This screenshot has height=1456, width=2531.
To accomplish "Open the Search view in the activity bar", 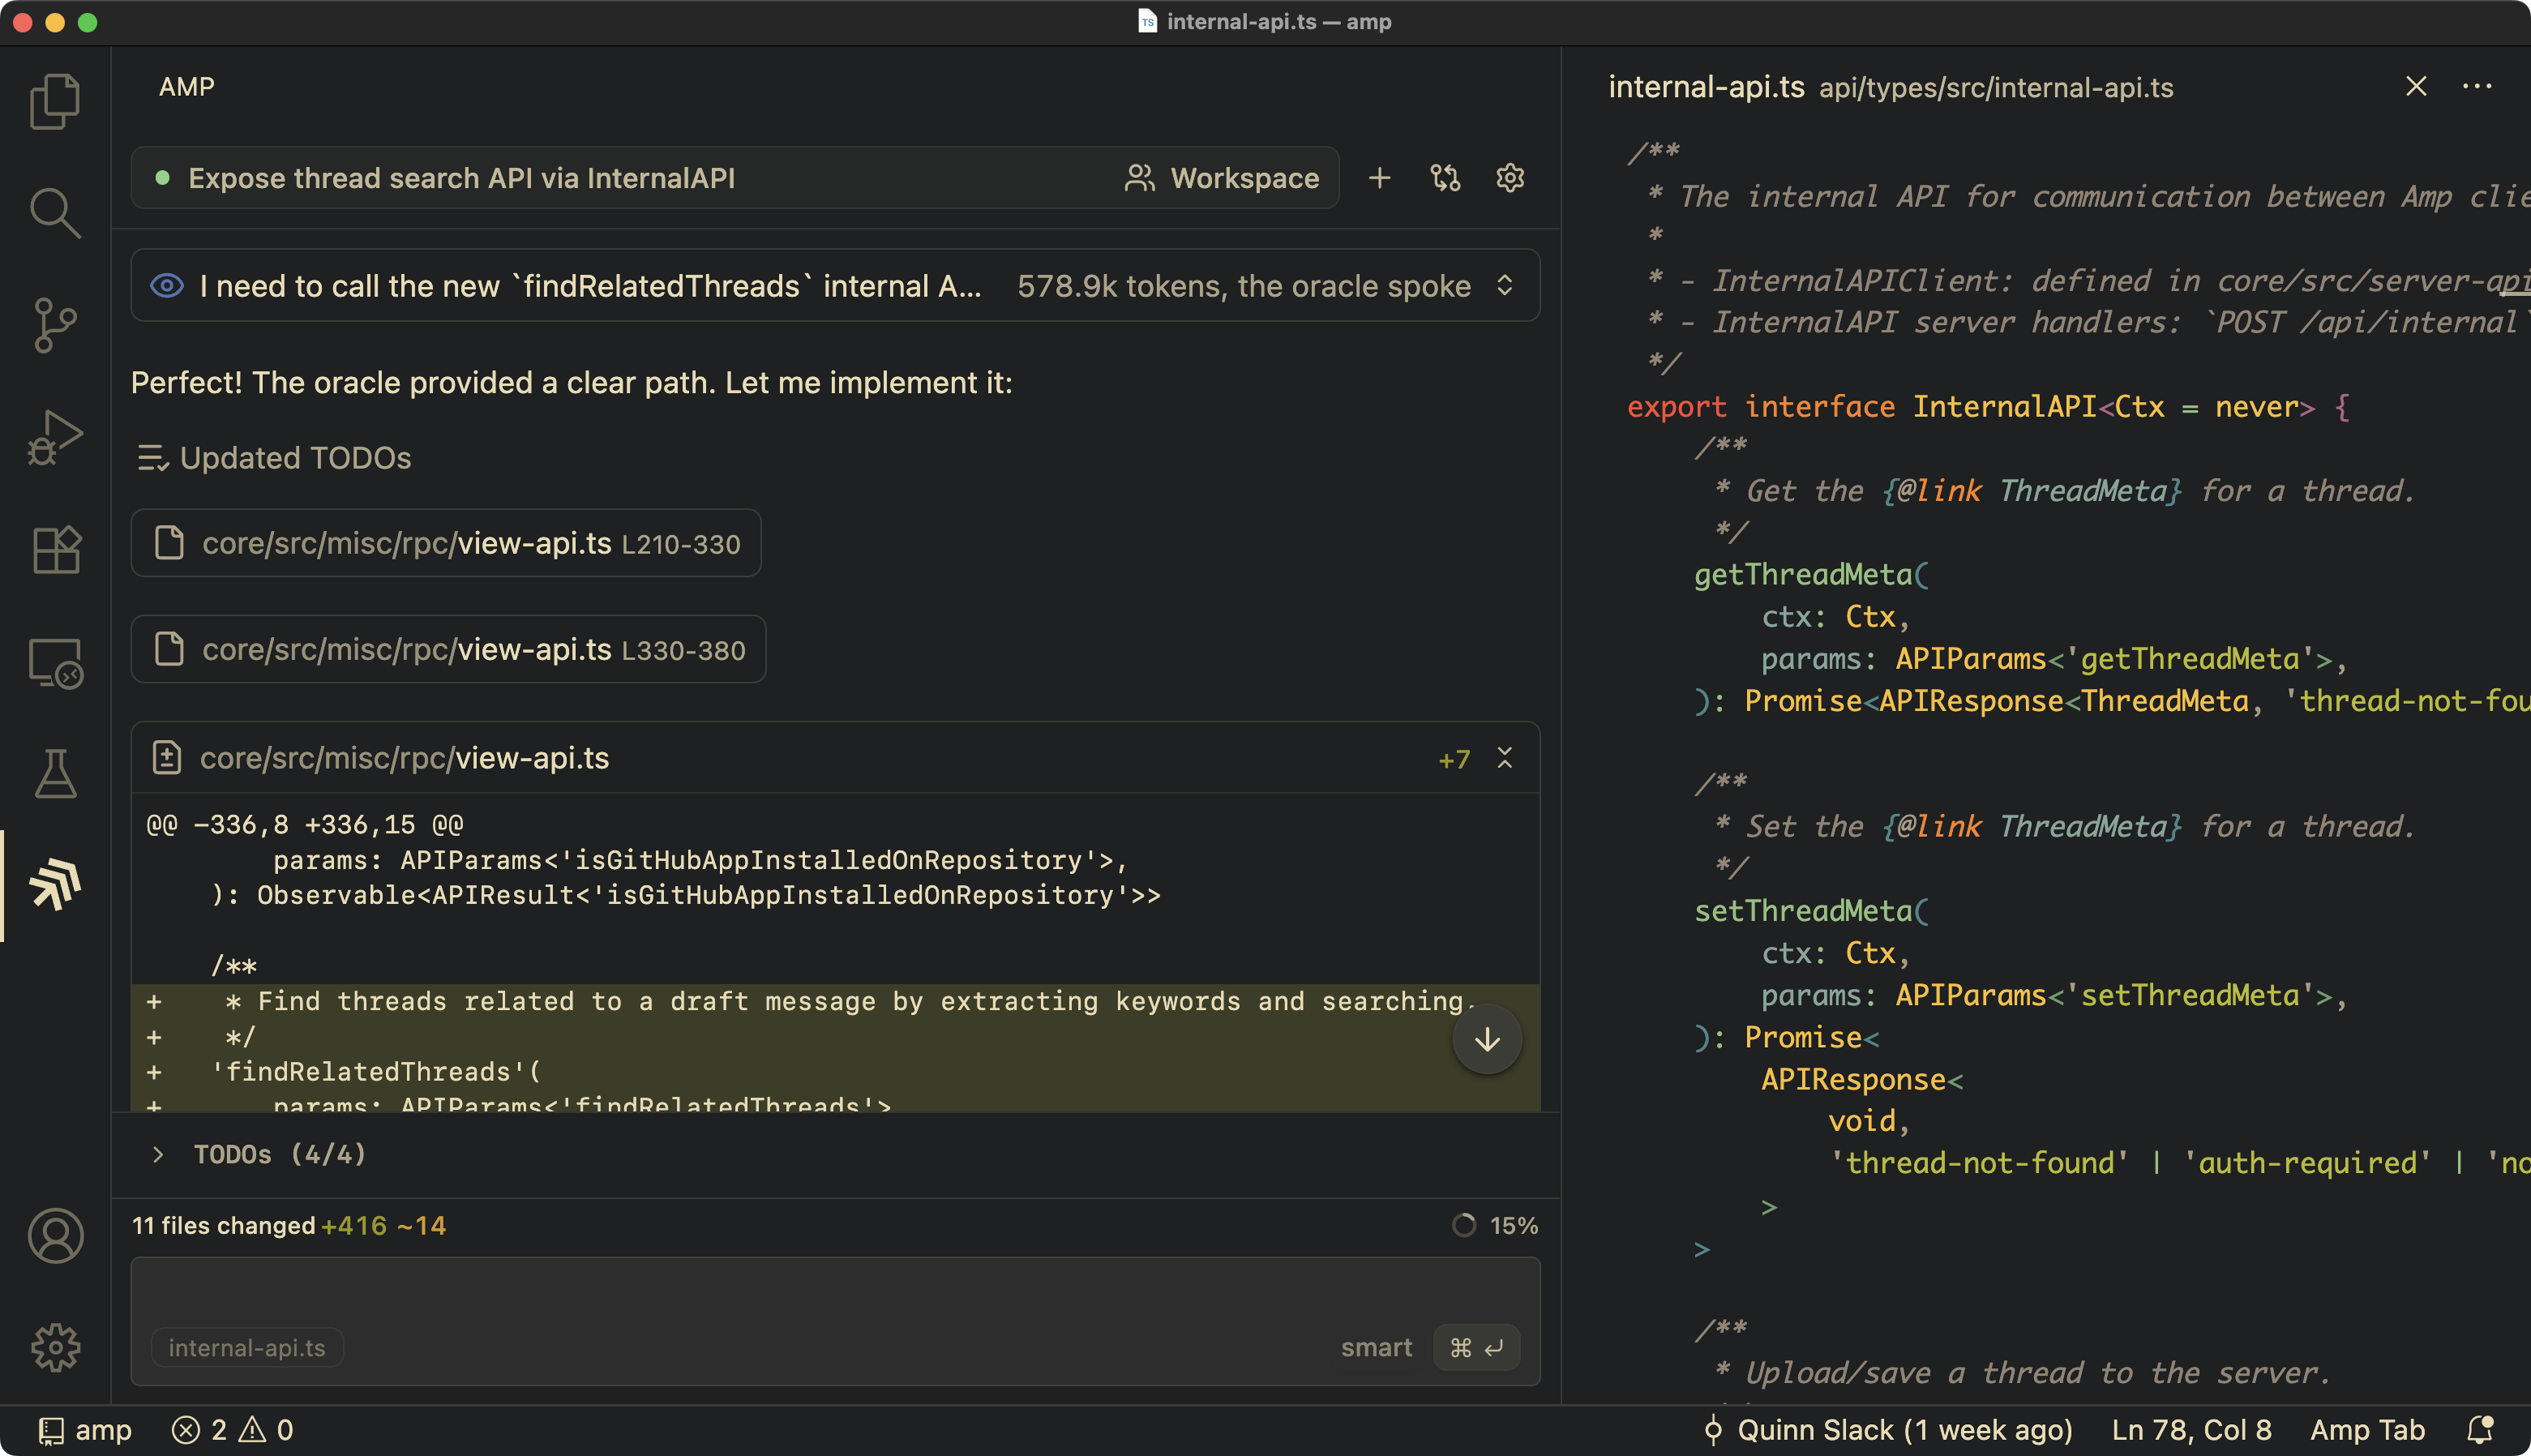I will (55, 213).
